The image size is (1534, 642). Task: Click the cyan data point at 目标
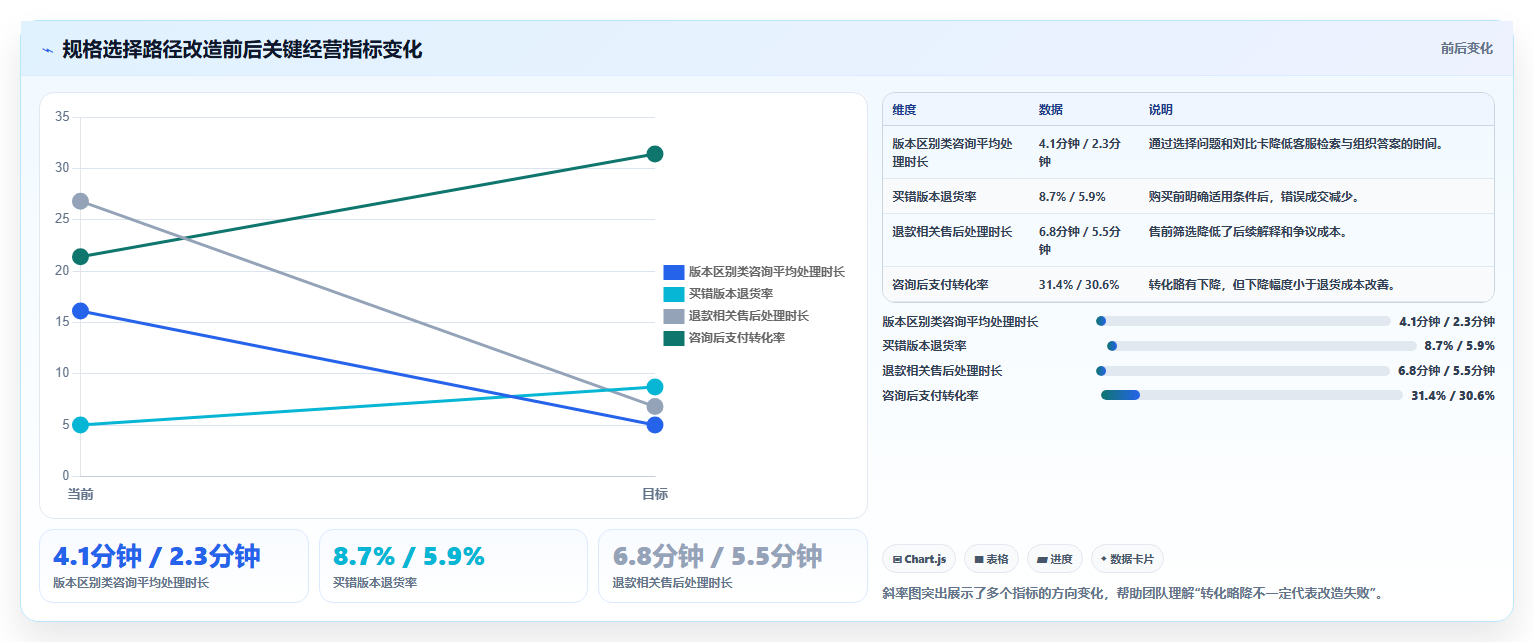click(x=655, y=387)
